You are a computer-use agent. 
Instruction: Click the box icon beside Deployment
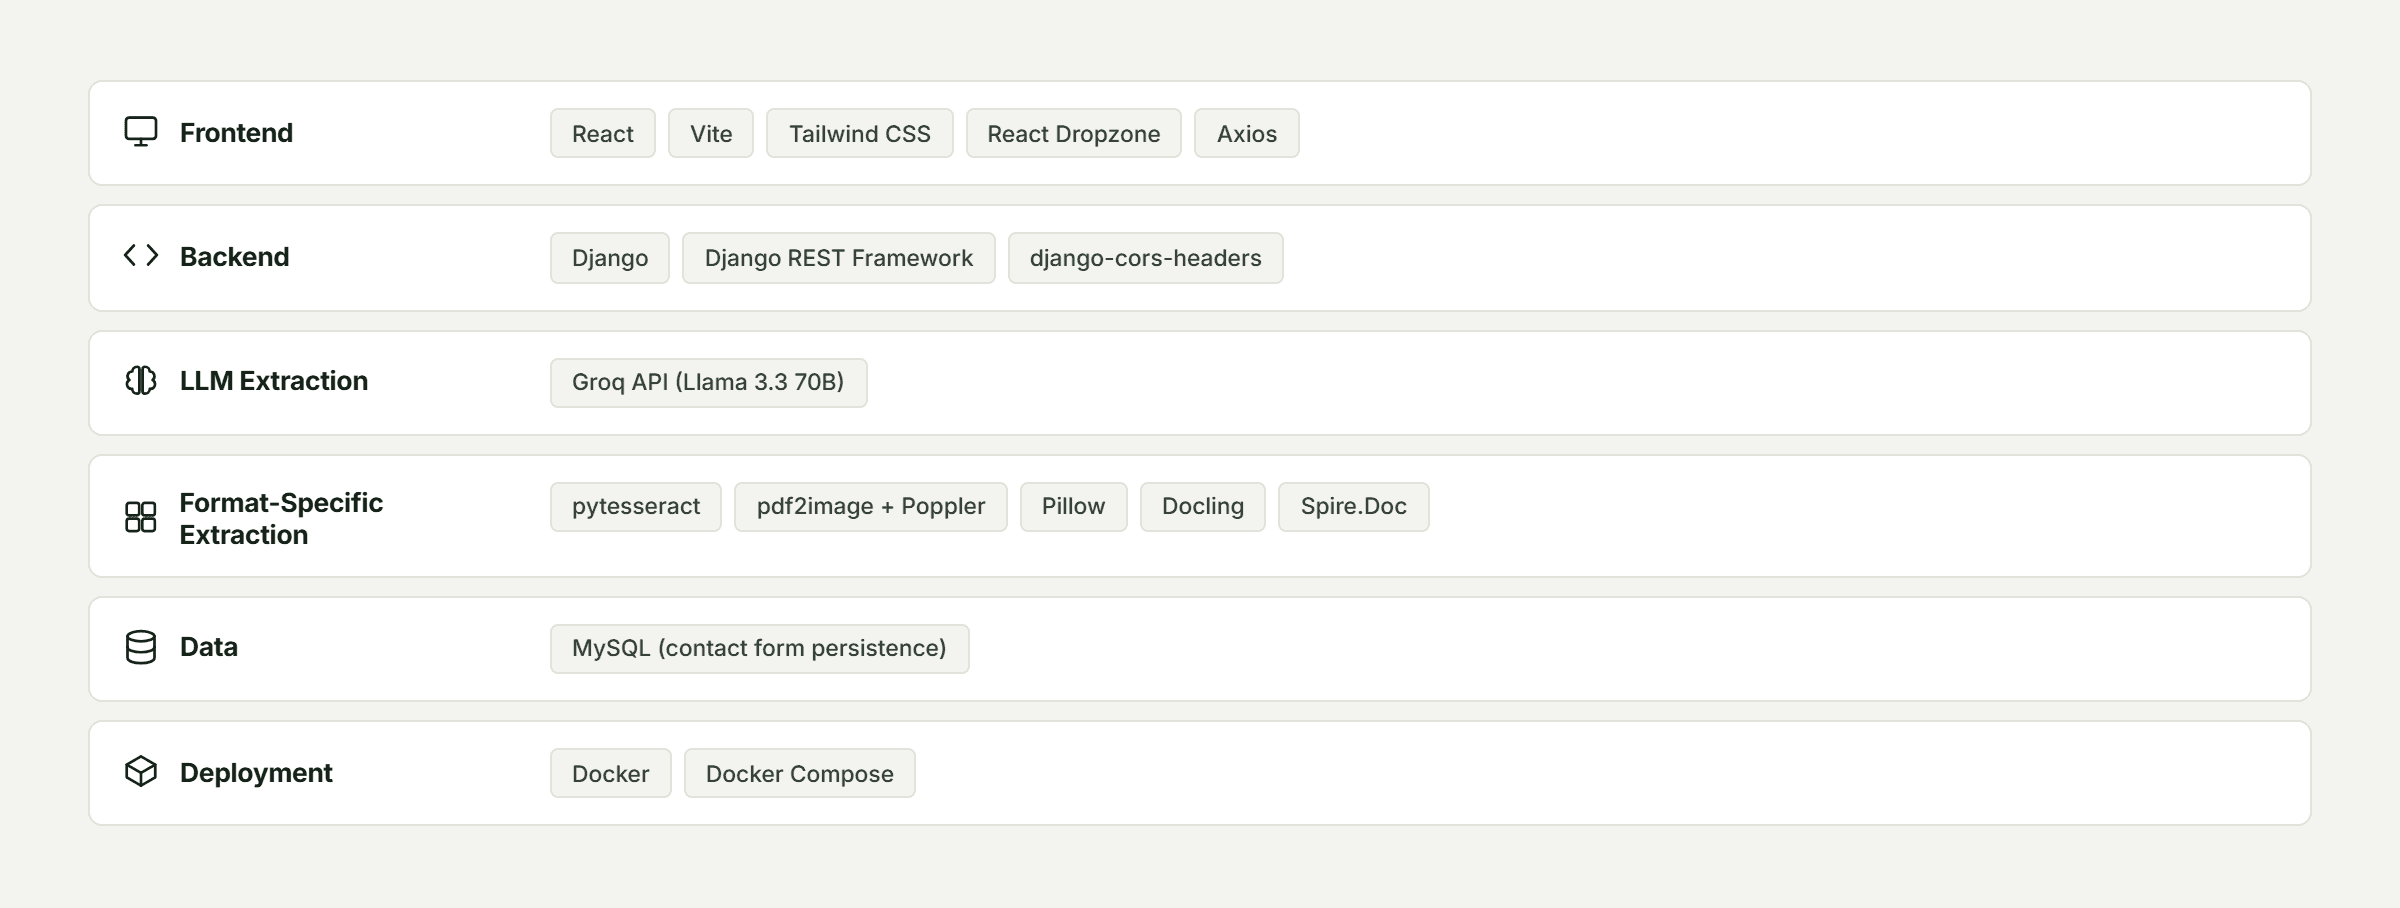point(141,771)
